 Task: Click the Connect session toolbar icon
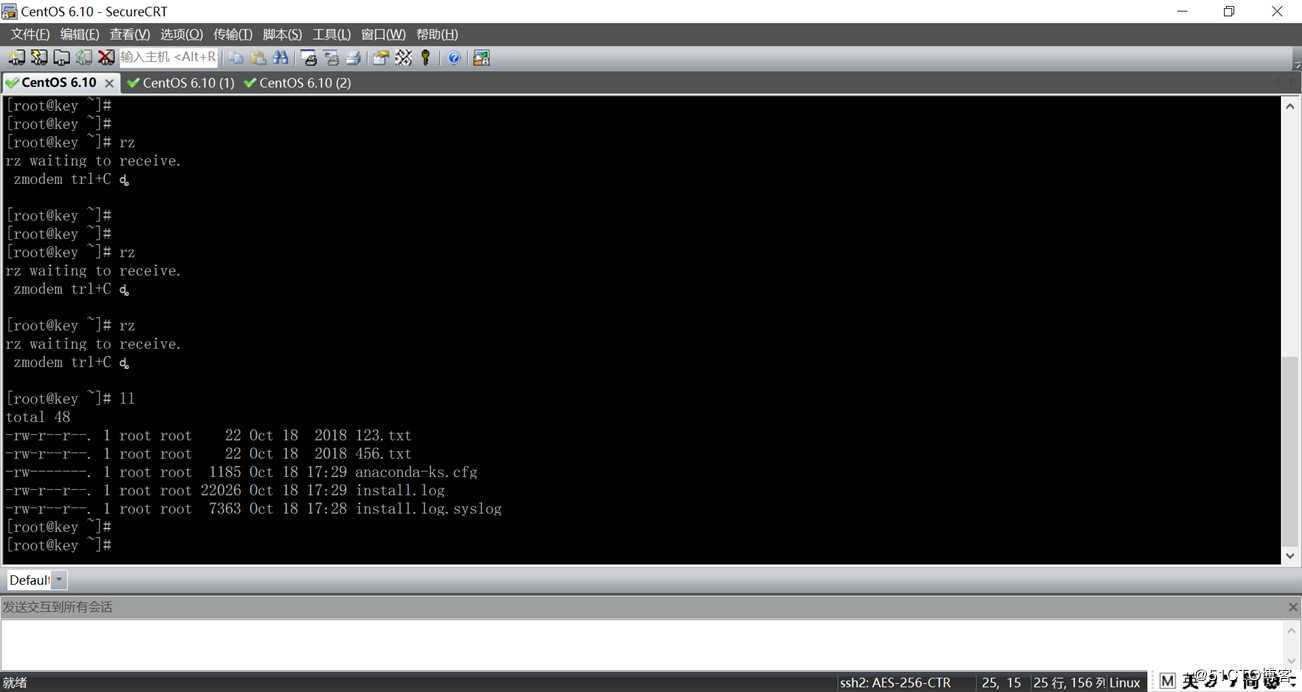[x=17, y=58]
